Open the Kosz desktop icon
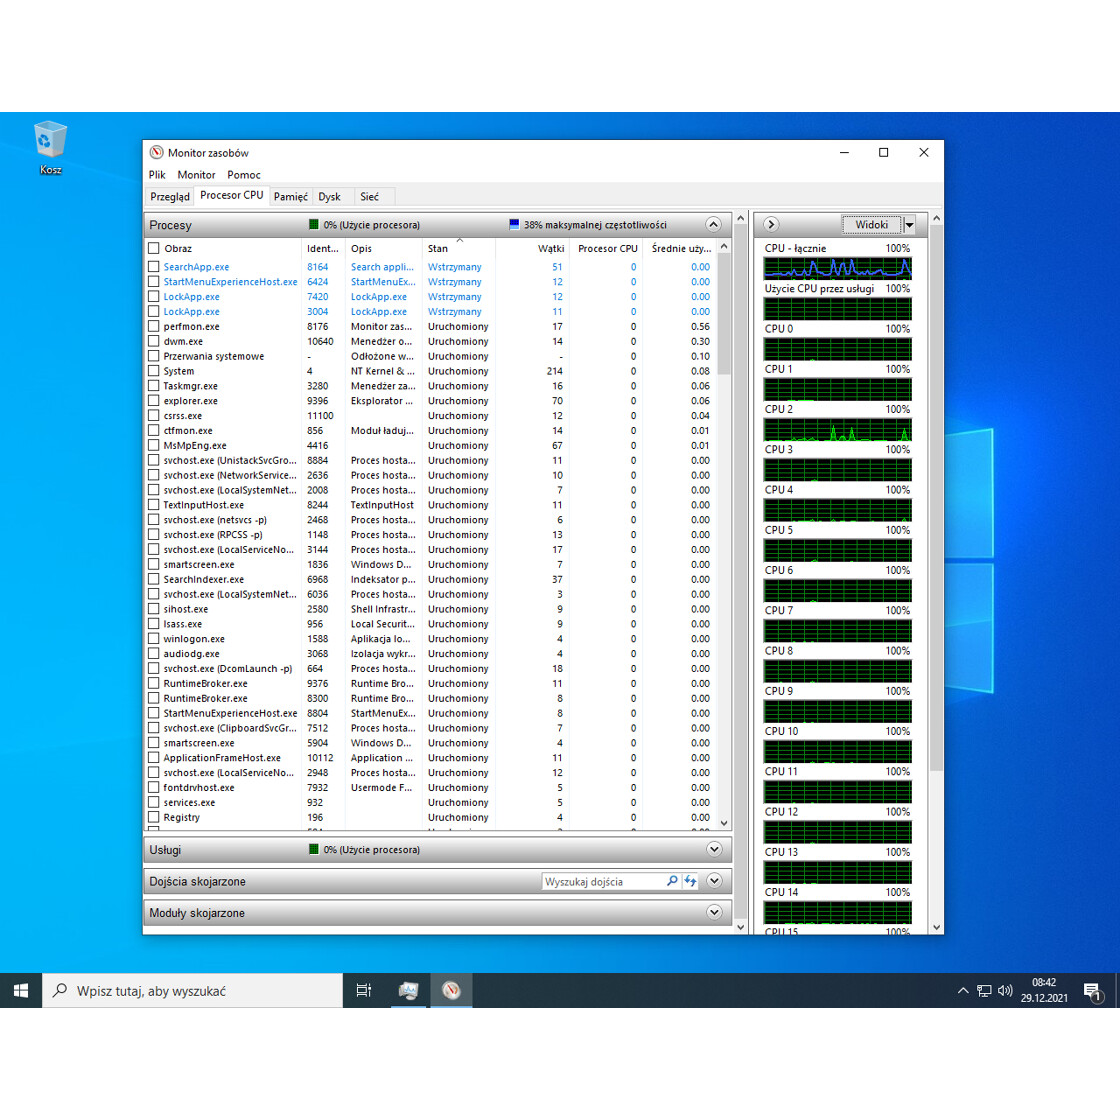Viewport: 1120px width, 1120px height. pyautogui.click(x=50, y=143)
